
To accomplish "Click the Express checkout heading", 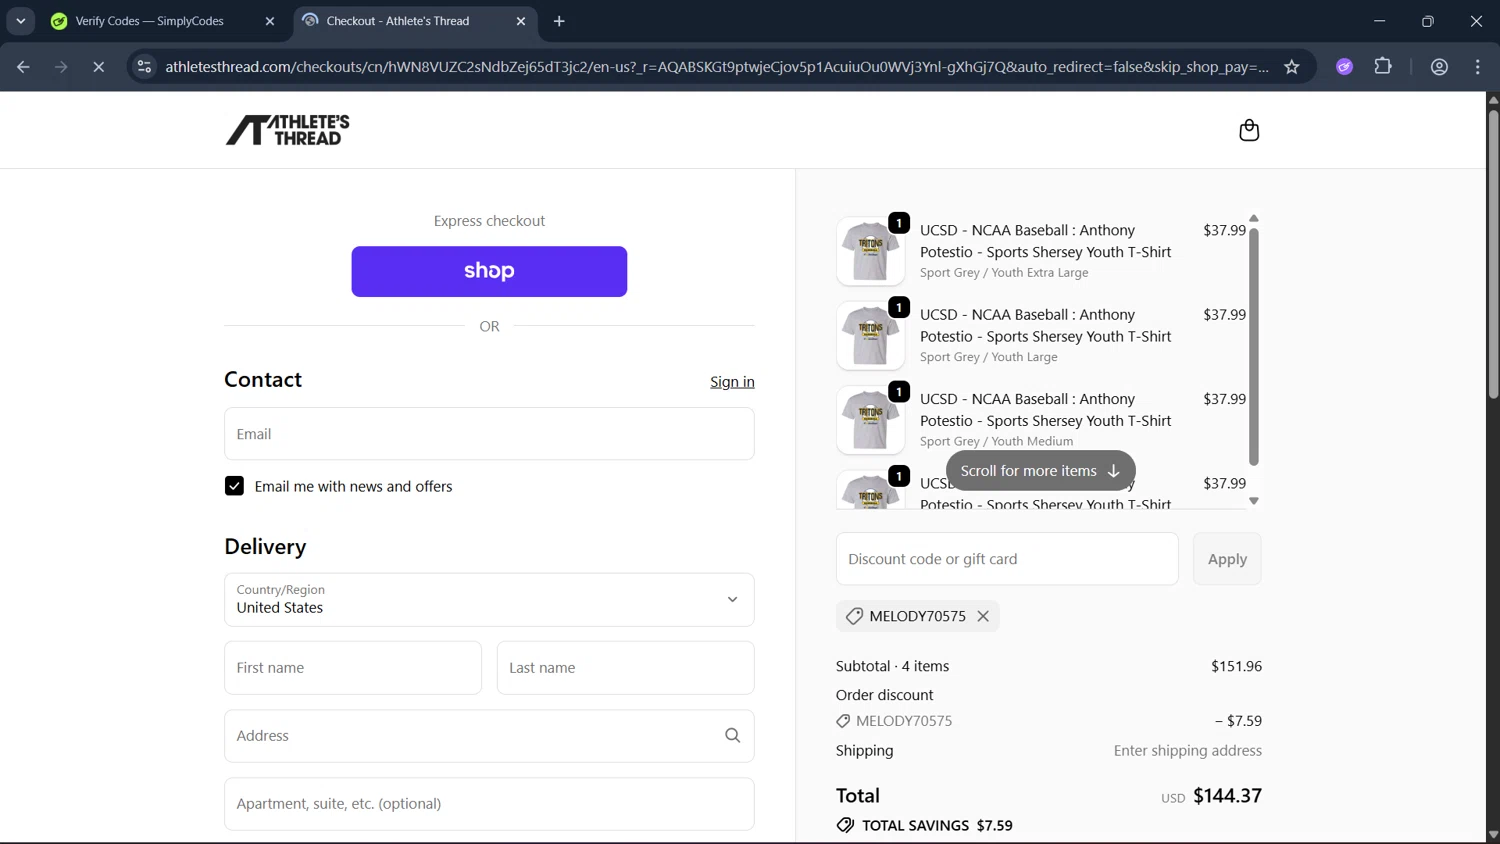I will click(x=489, y=221).
